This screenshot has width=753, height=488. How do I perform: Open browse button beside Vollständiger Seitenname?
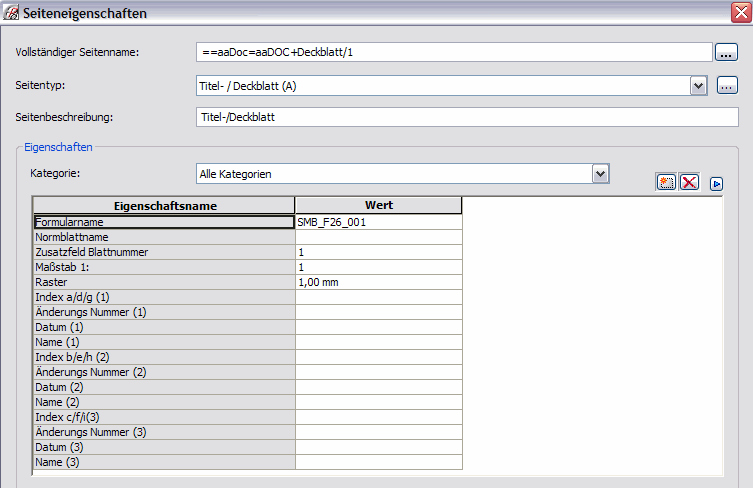click(x=726, y=52)
